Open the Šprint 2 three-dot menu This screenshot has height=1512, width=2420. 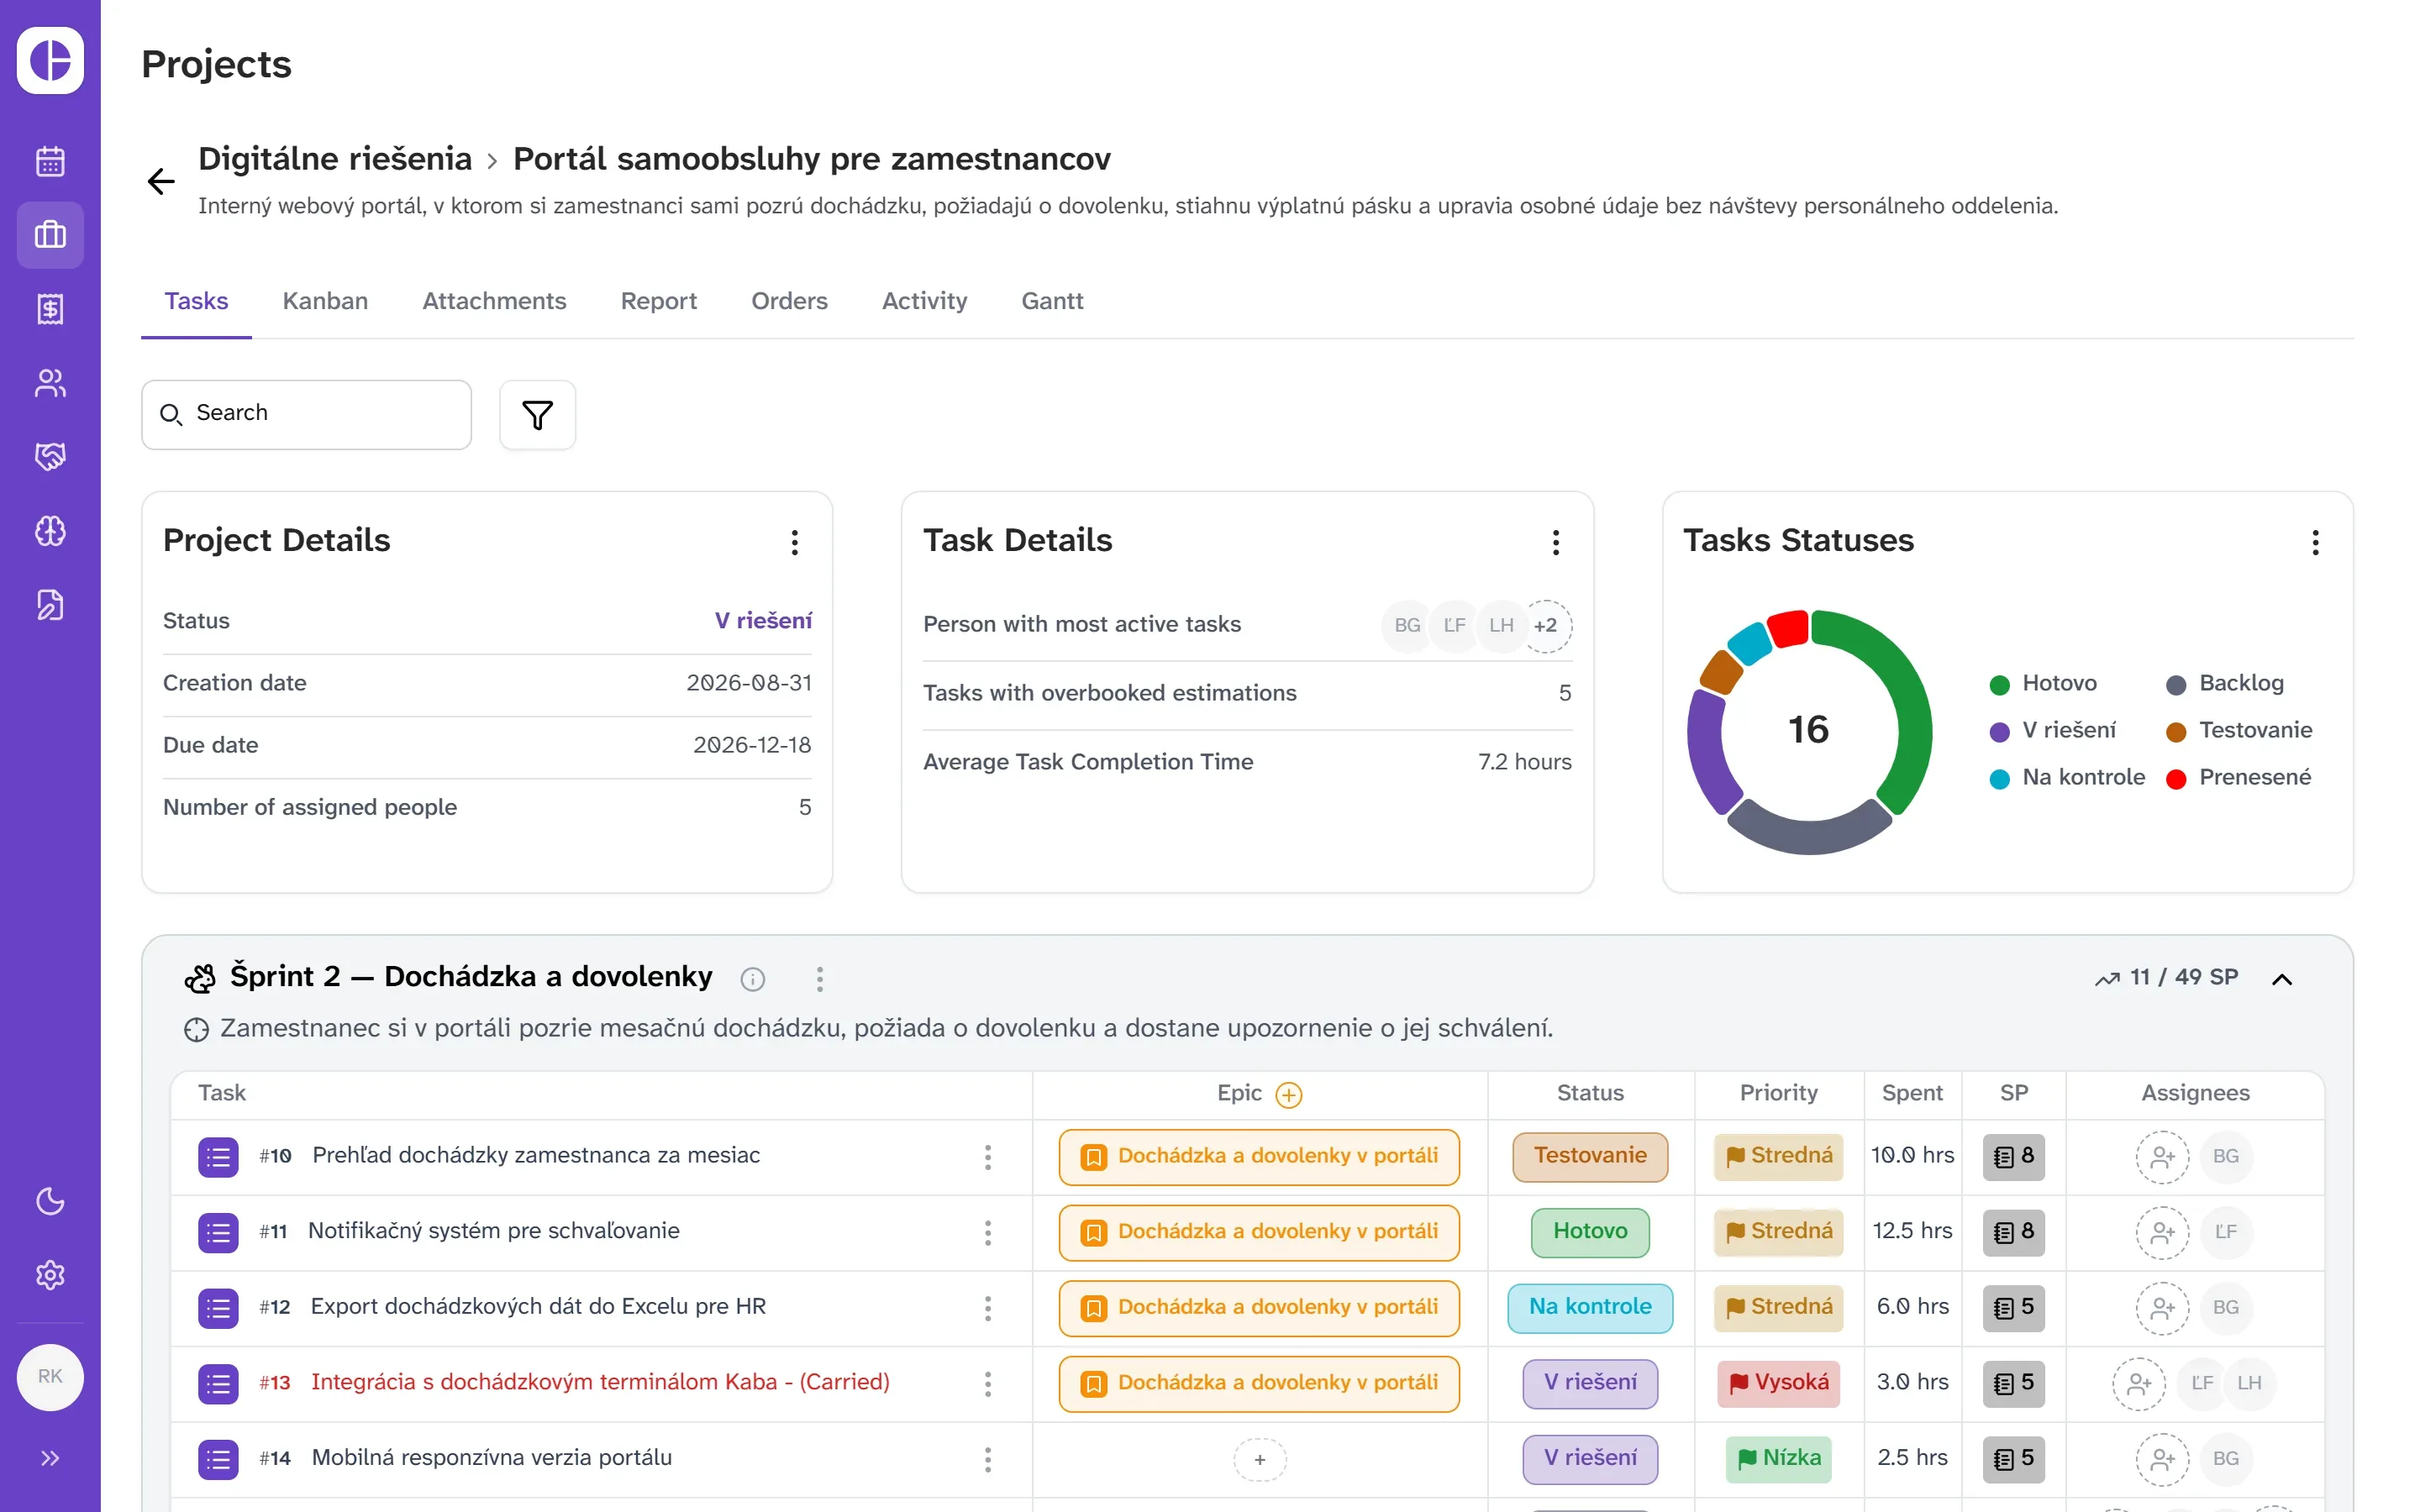coord(819,979)
